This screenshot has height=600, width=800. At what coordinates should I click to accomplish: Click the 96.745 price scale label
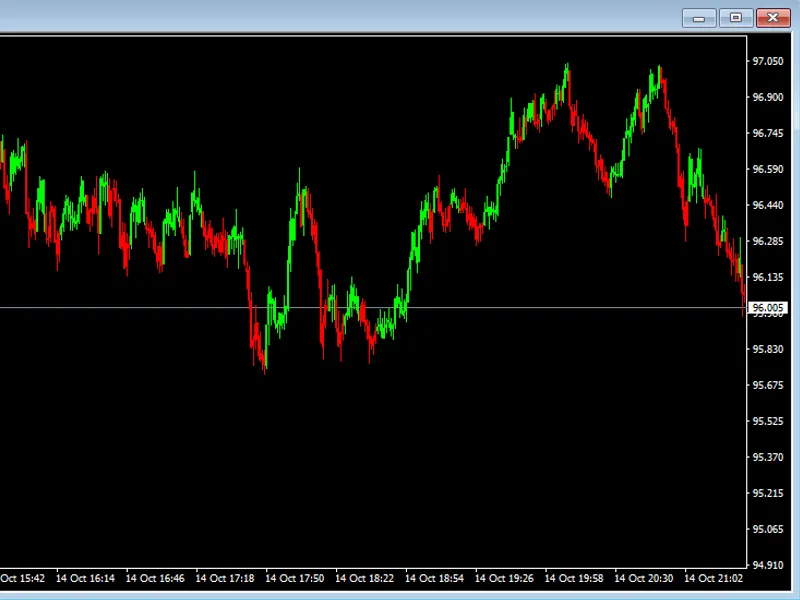tap(768, 133)
